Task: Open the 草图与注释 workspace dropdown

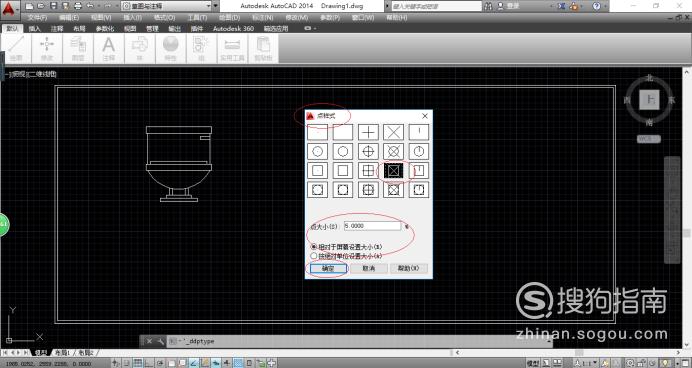Action: click(166, 6)
